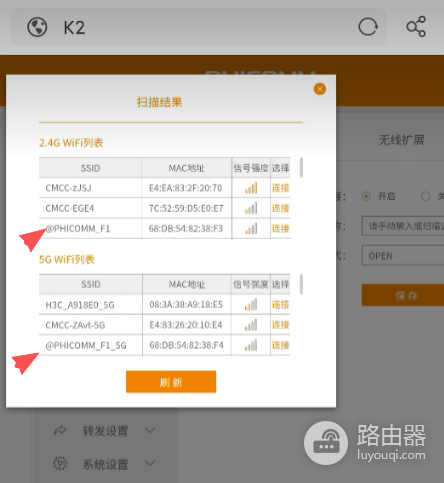
Task: Select the 开启 radio button
Action: click(x=366, y=196)
